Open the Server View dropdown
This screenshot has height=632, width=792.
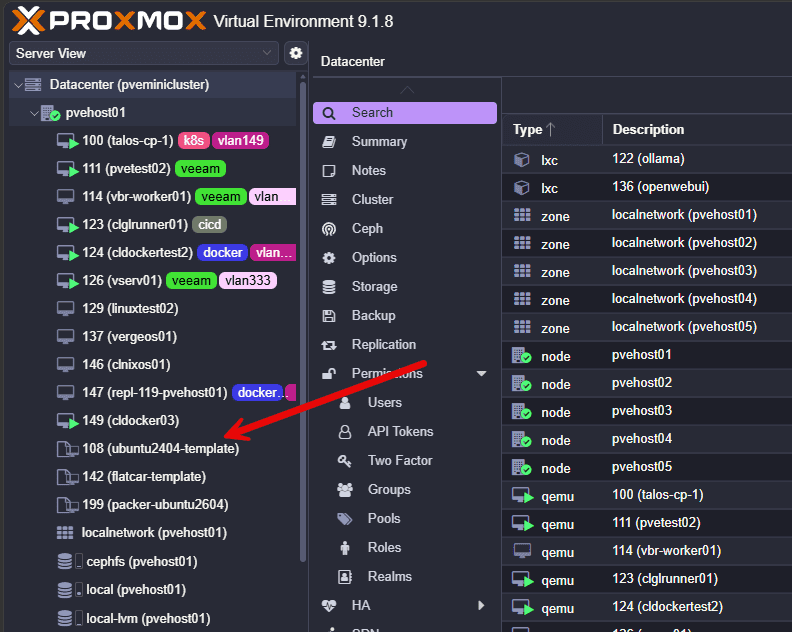tap(143, 53)
